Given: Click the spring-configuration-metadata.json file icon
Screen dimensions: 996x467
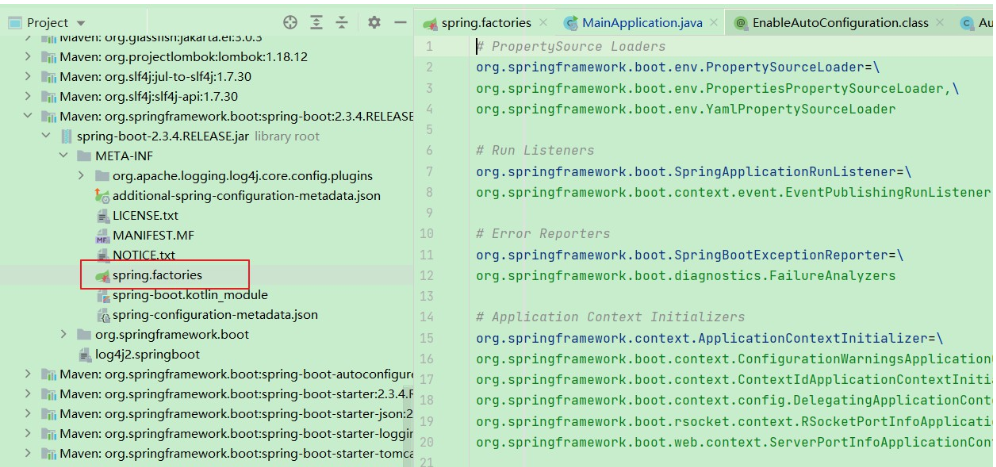Looking at the screenshot, I should pyautogui.click(x=102, y=315).
